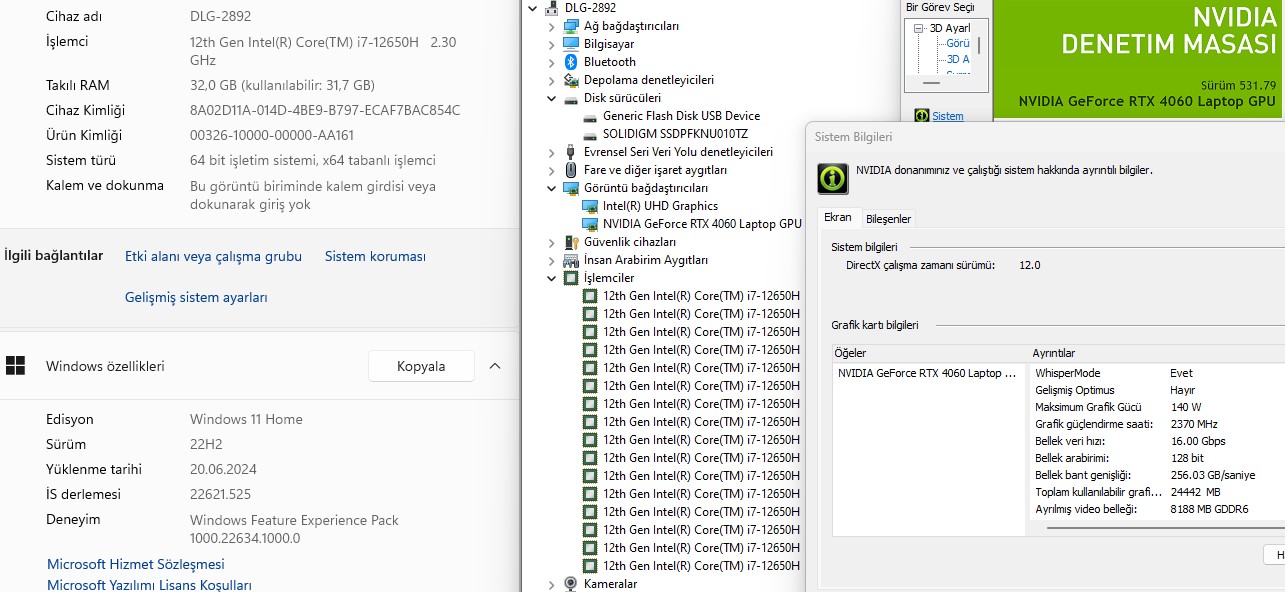Expand the Bilgisayar category
Viewport: 1285px width, 592px height.
click(x=551, y=44)
